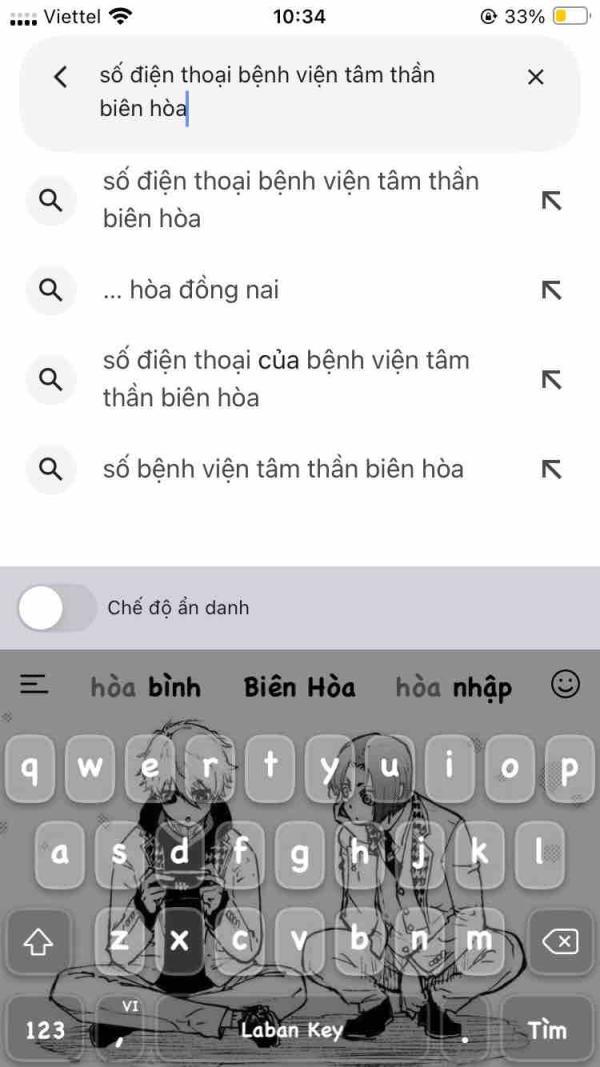600x1067 pixels.
Task: Open the Laban Key hamburger menu icon
Action: [x=34, y=684]
